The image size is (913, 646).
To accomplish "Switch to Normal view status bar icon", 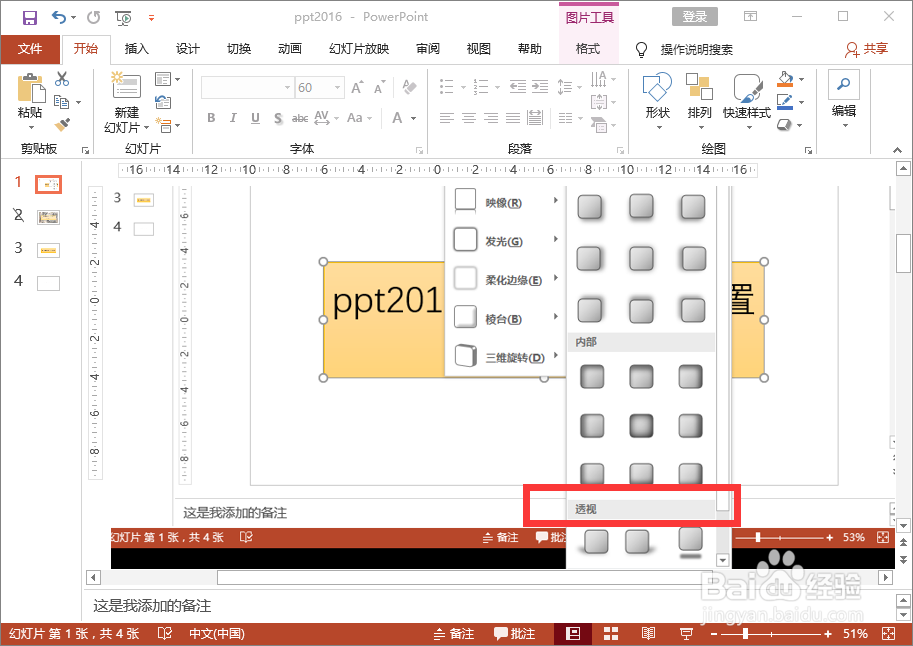I will (573, 634).
